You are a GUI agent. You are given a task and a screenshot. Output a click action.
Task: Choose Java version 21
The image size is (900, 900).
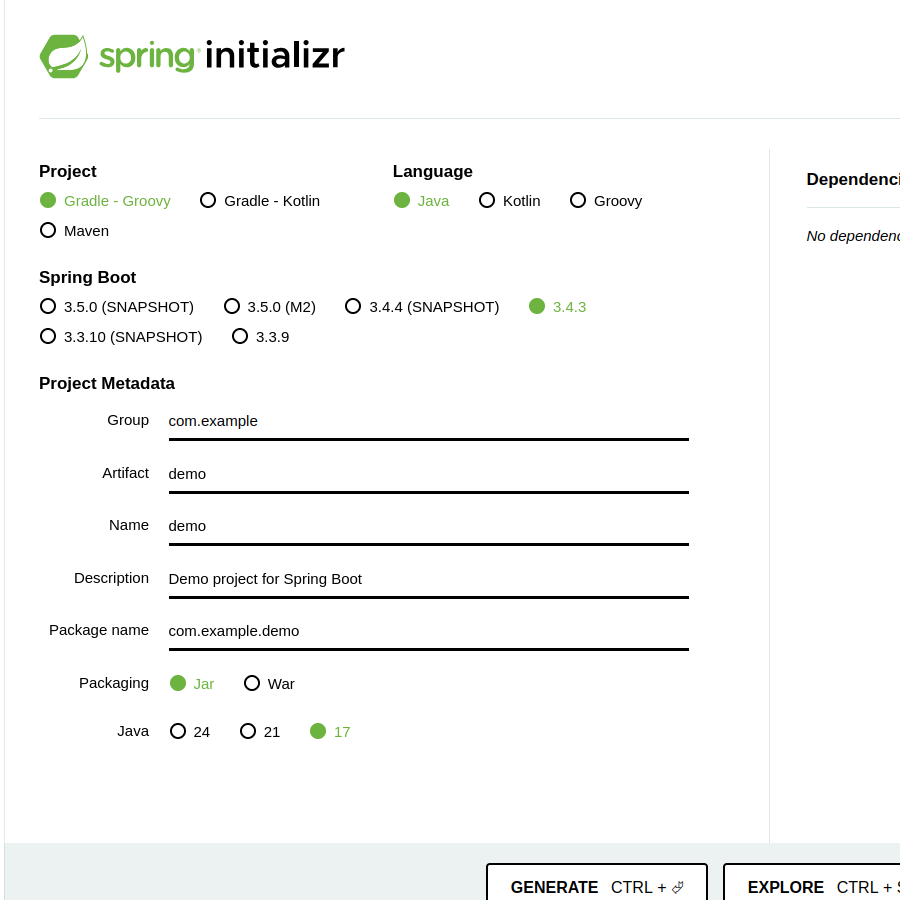[260, 732]
